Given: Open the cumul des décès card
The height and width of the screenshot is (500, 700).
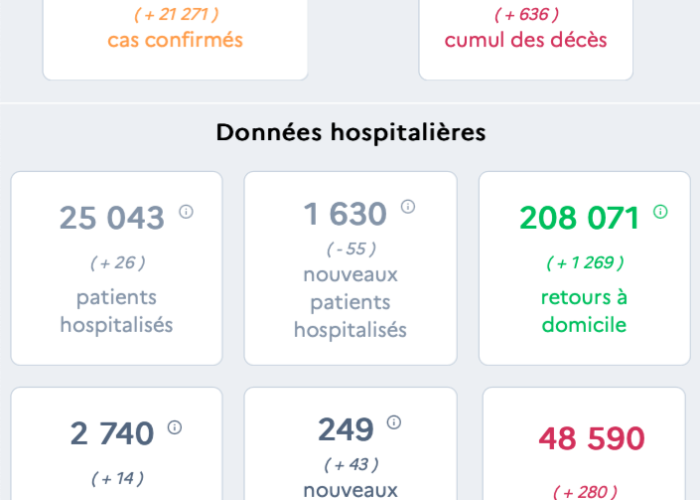Looking at the screenshot, I should (x=526, y=40).
